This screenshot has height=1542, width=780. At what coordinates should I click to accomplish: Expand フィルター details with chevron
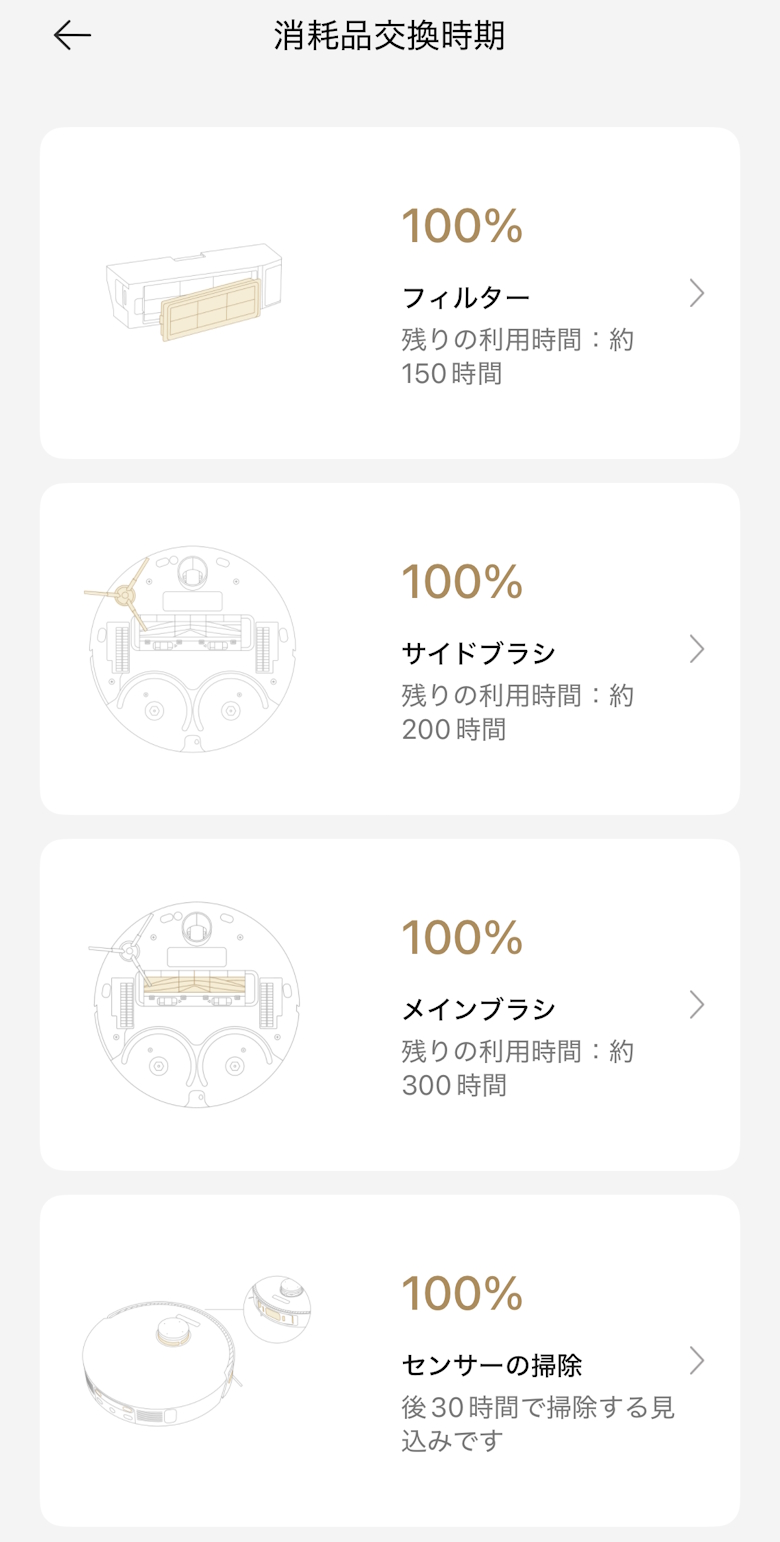coord(697,293)
